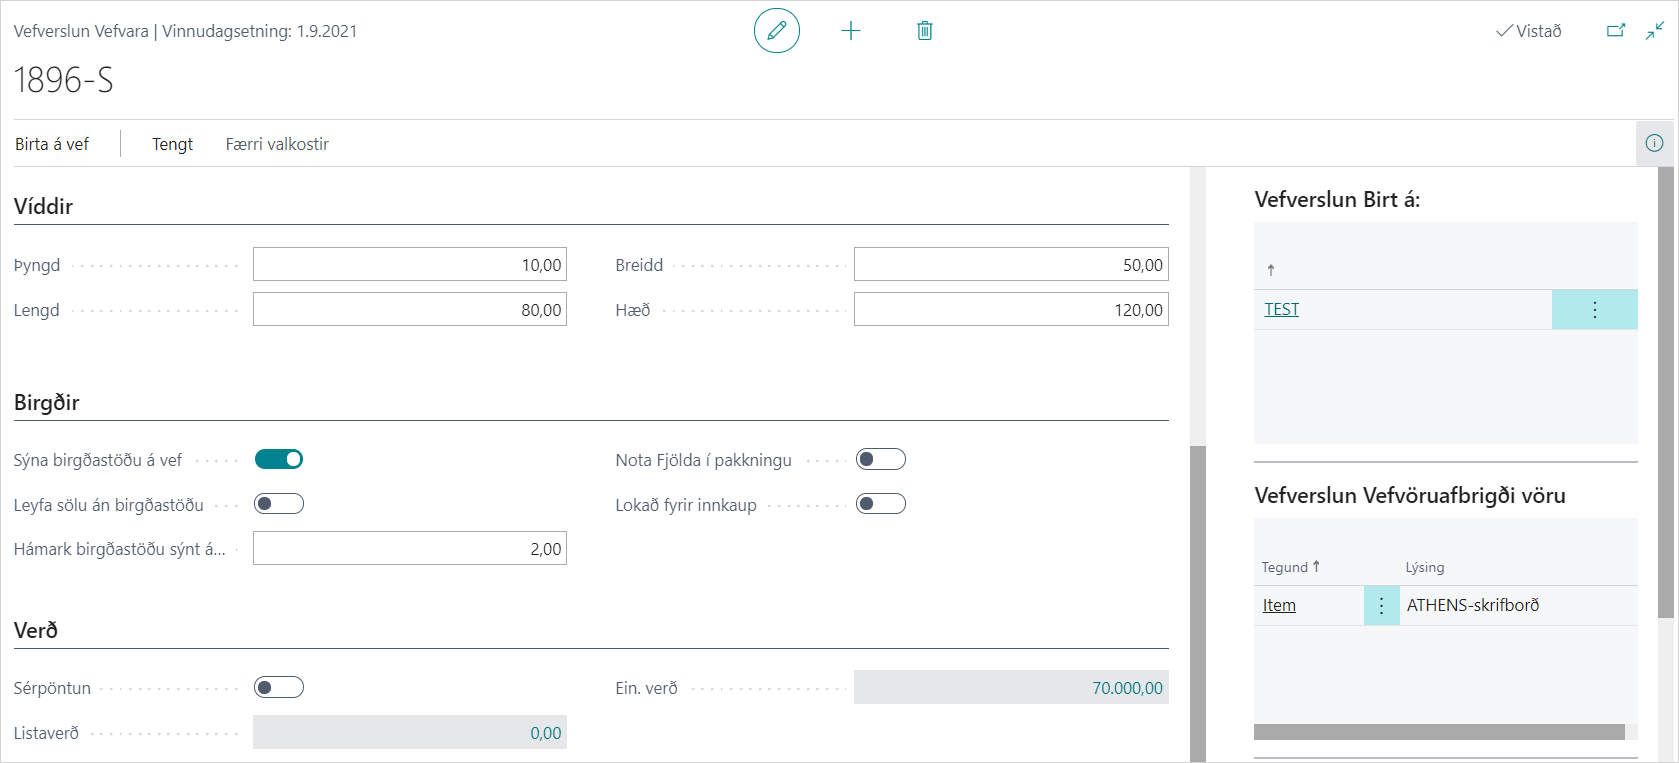The height and width of the screenshot is (763, 1679).
Task: Click the collapse page arrows icon
Action: (x=1655, y=31)
